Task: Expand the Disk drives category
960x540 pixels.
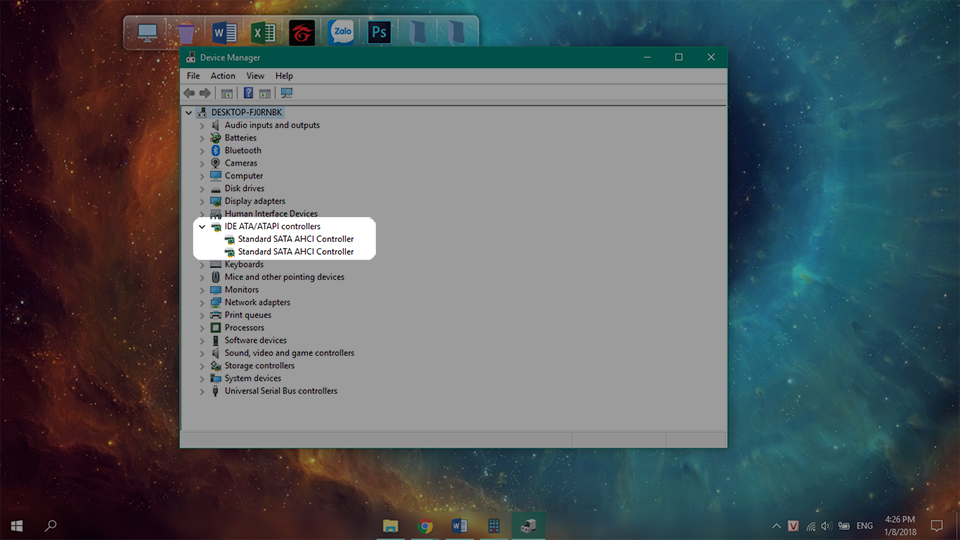Action: (202, 189)
